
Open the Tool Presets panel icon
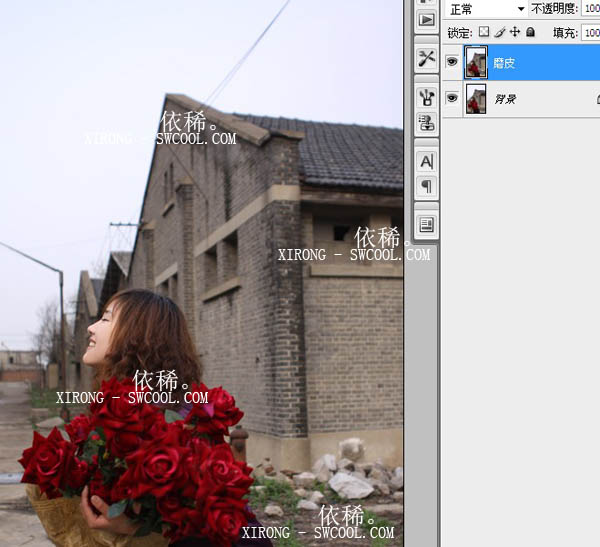pyautogui.click(x=427, y=58)
